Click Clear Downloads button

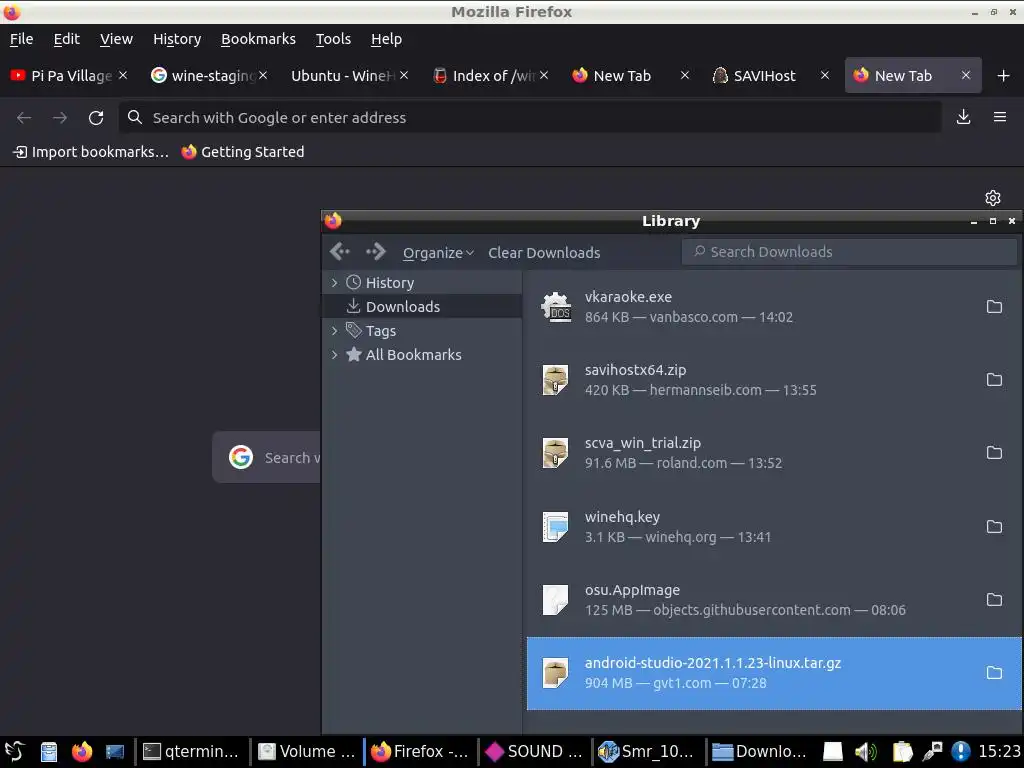click(x=544, y=253)
